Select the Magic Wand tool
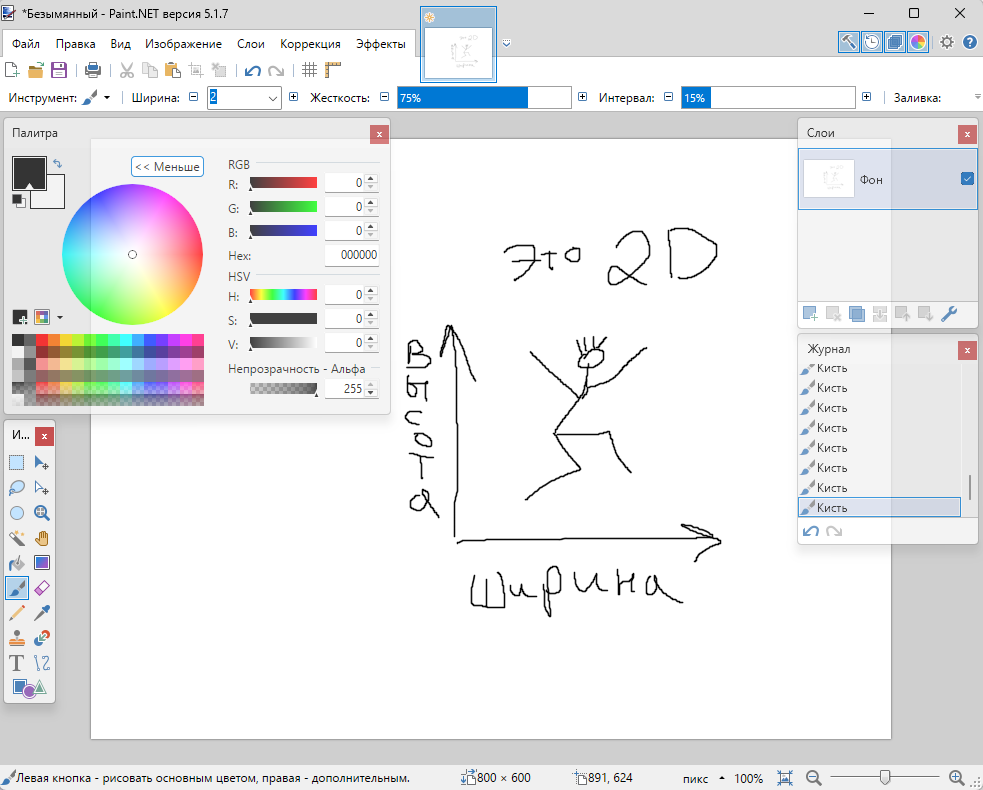Image resolution: width=983 pixels, height=790 pixels. point(17,538)
